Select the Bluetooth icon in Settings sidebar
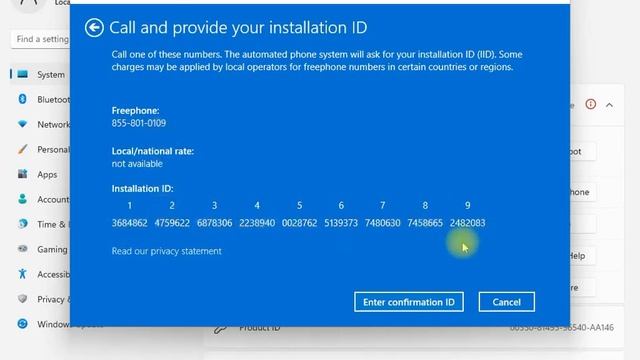The height and width of the screenshot is (360, 640). 22,99
